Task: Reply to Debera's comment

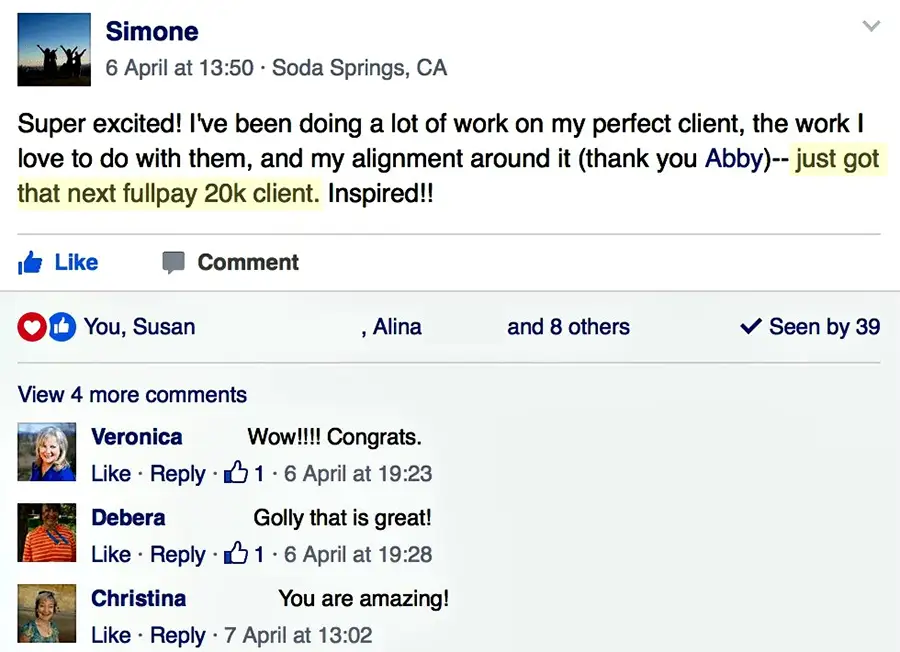Action: pos(177,554)
